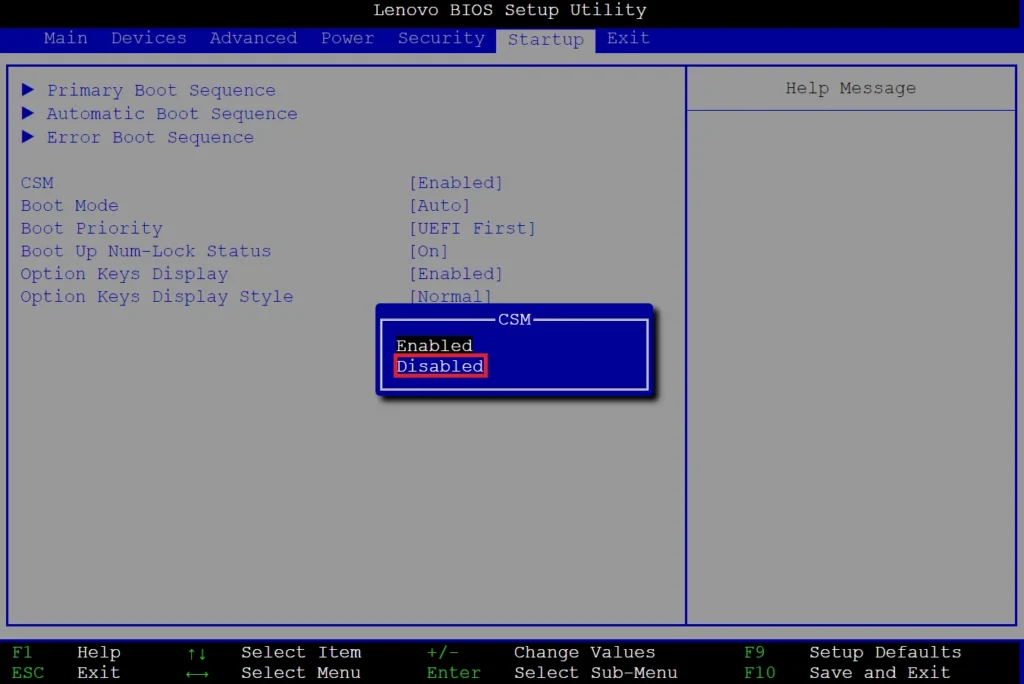Click the F1 Help key hint

66,653
